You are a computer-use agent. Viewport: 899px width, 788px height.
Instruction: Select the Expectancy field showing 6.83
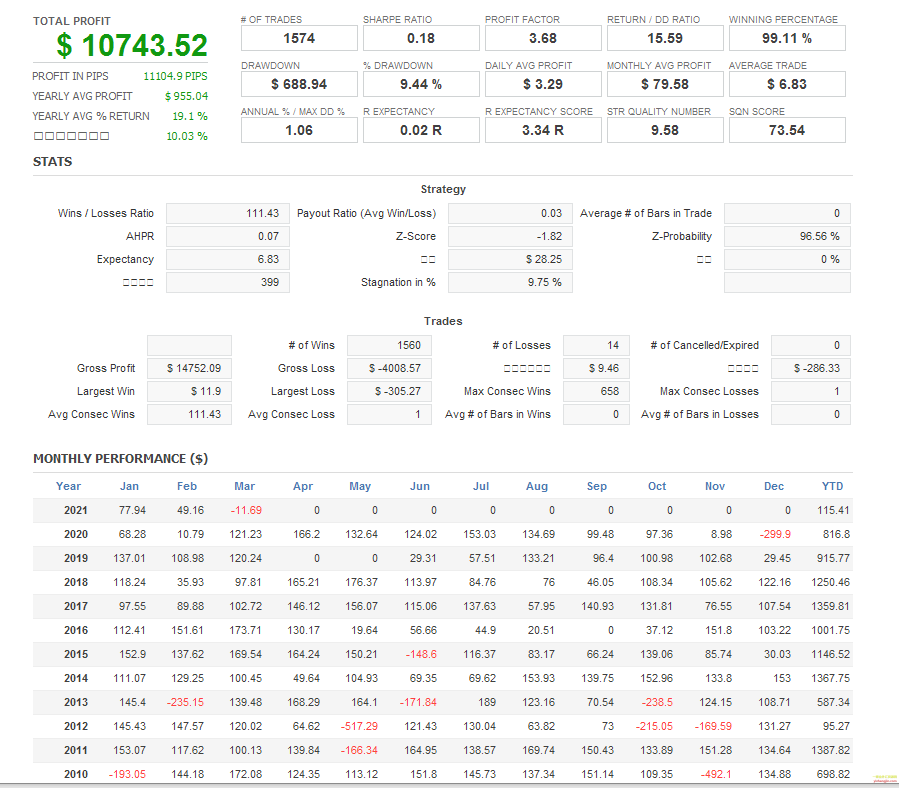coord(228,259)
